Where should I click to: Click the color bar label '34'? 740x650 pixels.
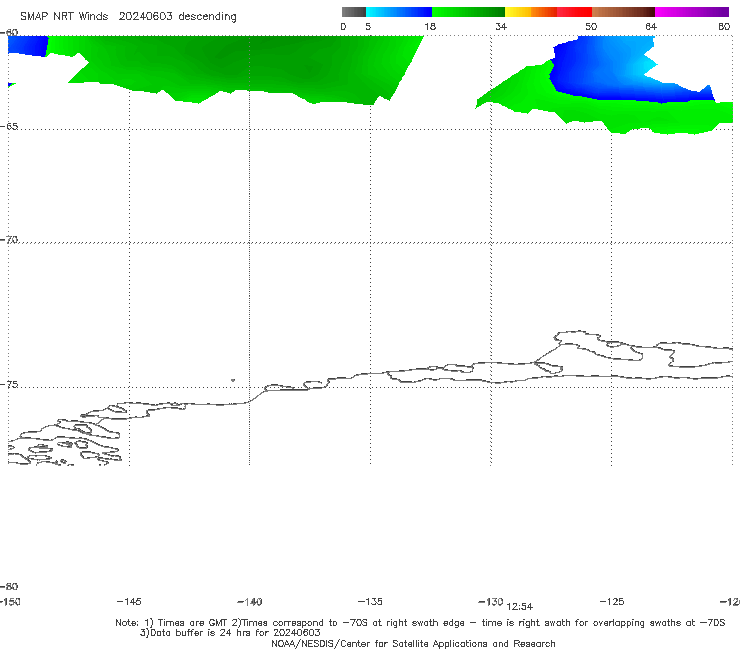click(x=501, y=26)
